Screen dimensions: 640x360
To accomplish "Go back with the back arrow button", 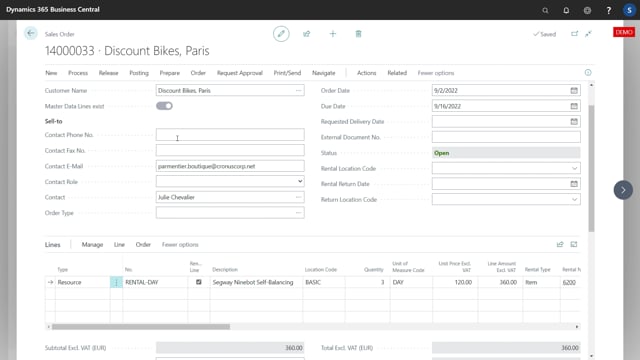I will tap(31, 33).
